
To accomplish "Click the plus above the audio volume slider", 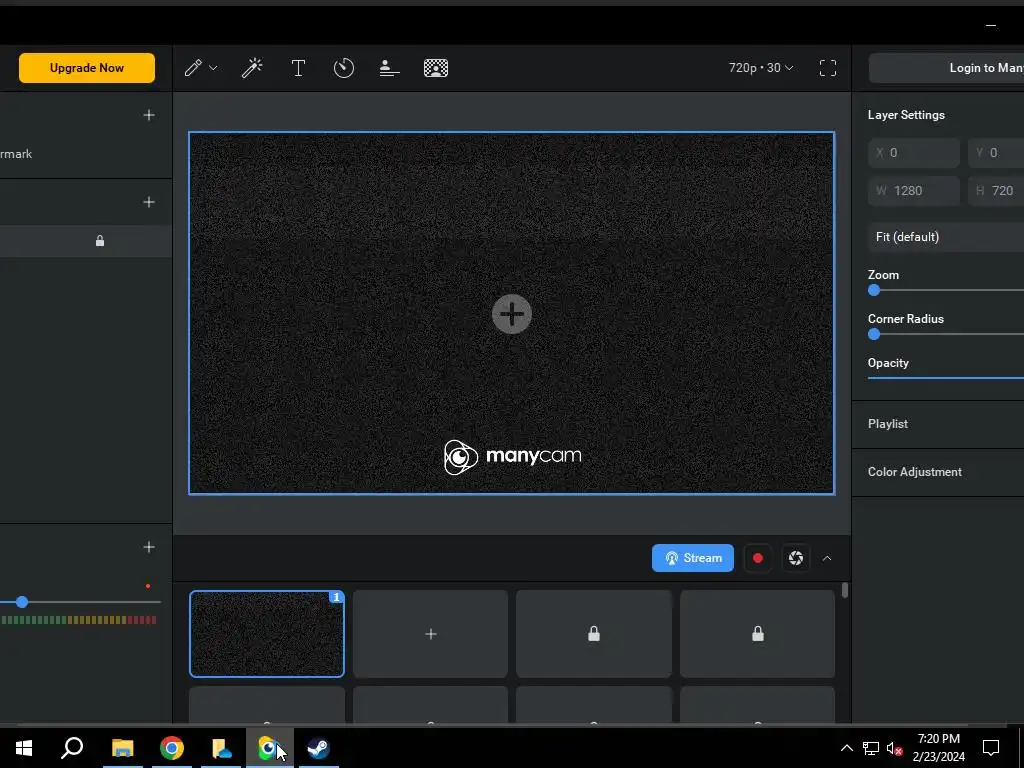I will click(x=149, y=547).
